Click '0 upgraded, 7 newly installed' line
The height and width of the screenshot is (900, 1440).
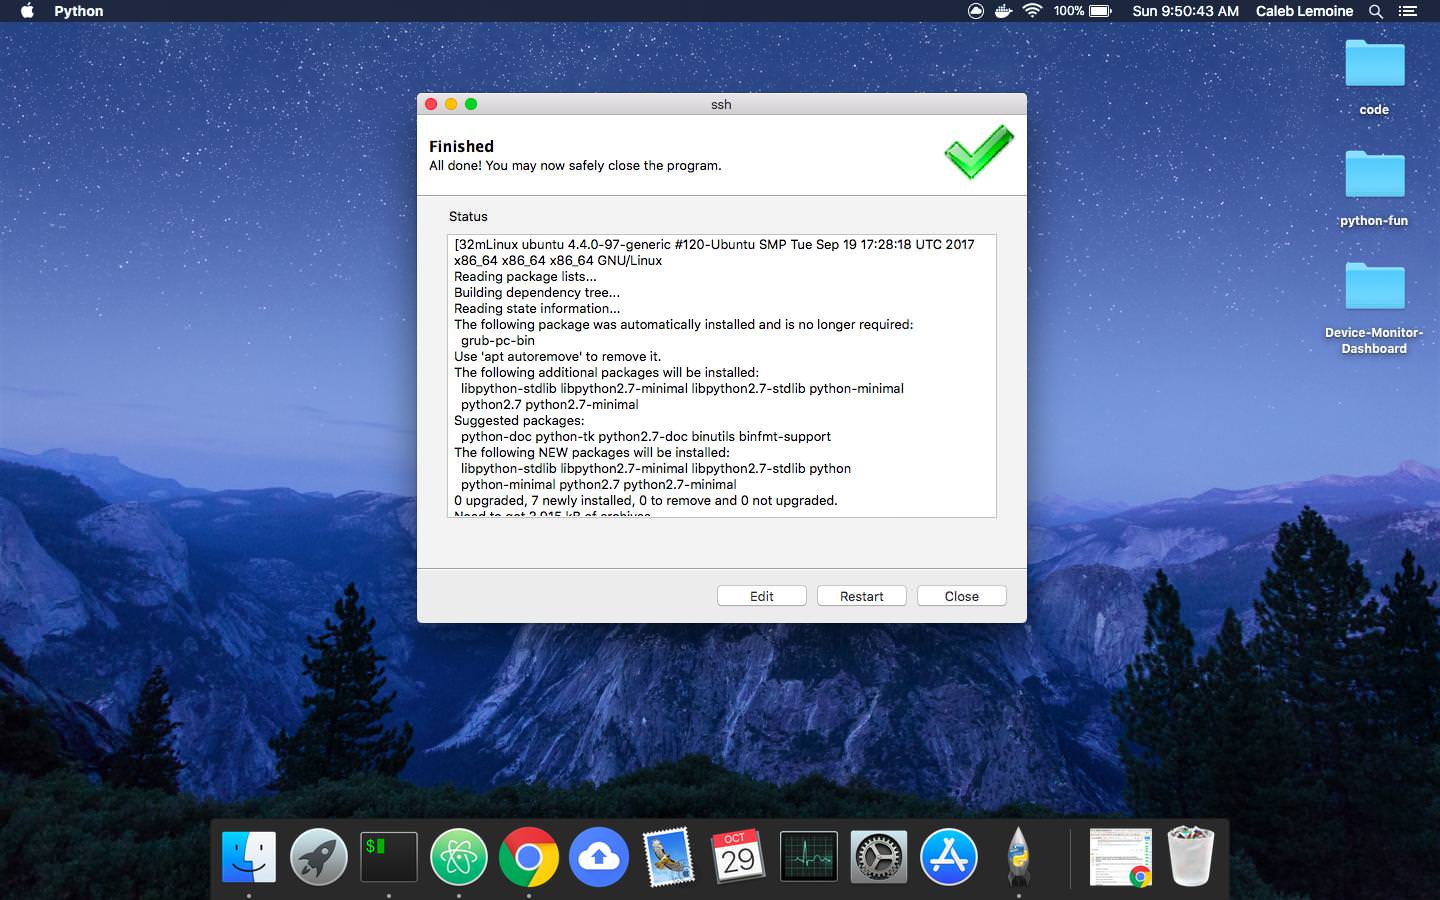coord(646,500)
